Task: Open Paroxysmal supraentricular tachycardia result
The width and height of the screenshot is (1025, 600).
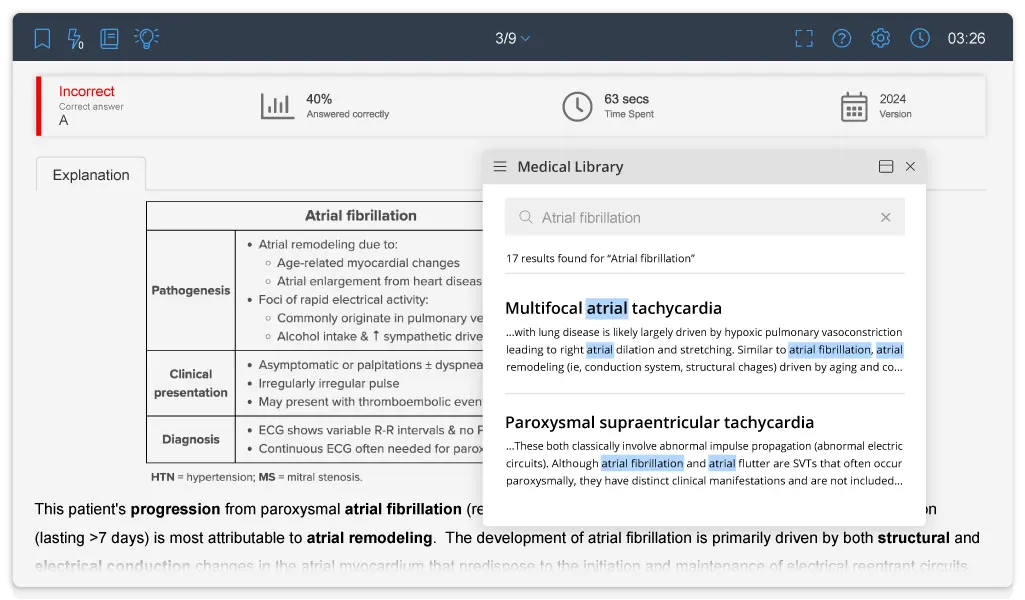Action: point(660,422)
